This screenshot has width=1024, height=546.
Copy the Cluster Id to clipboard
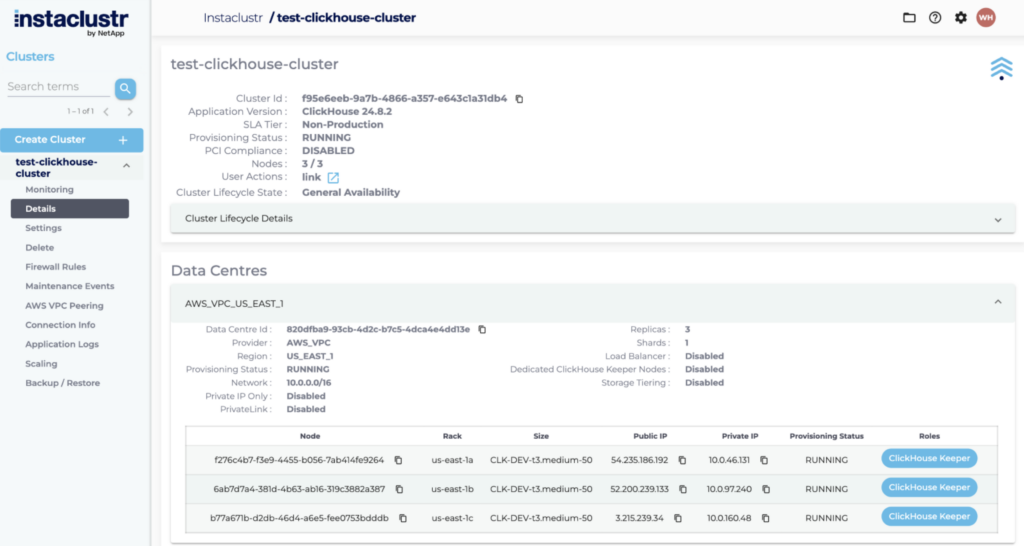pyautogui.click(x=519, y=99)
